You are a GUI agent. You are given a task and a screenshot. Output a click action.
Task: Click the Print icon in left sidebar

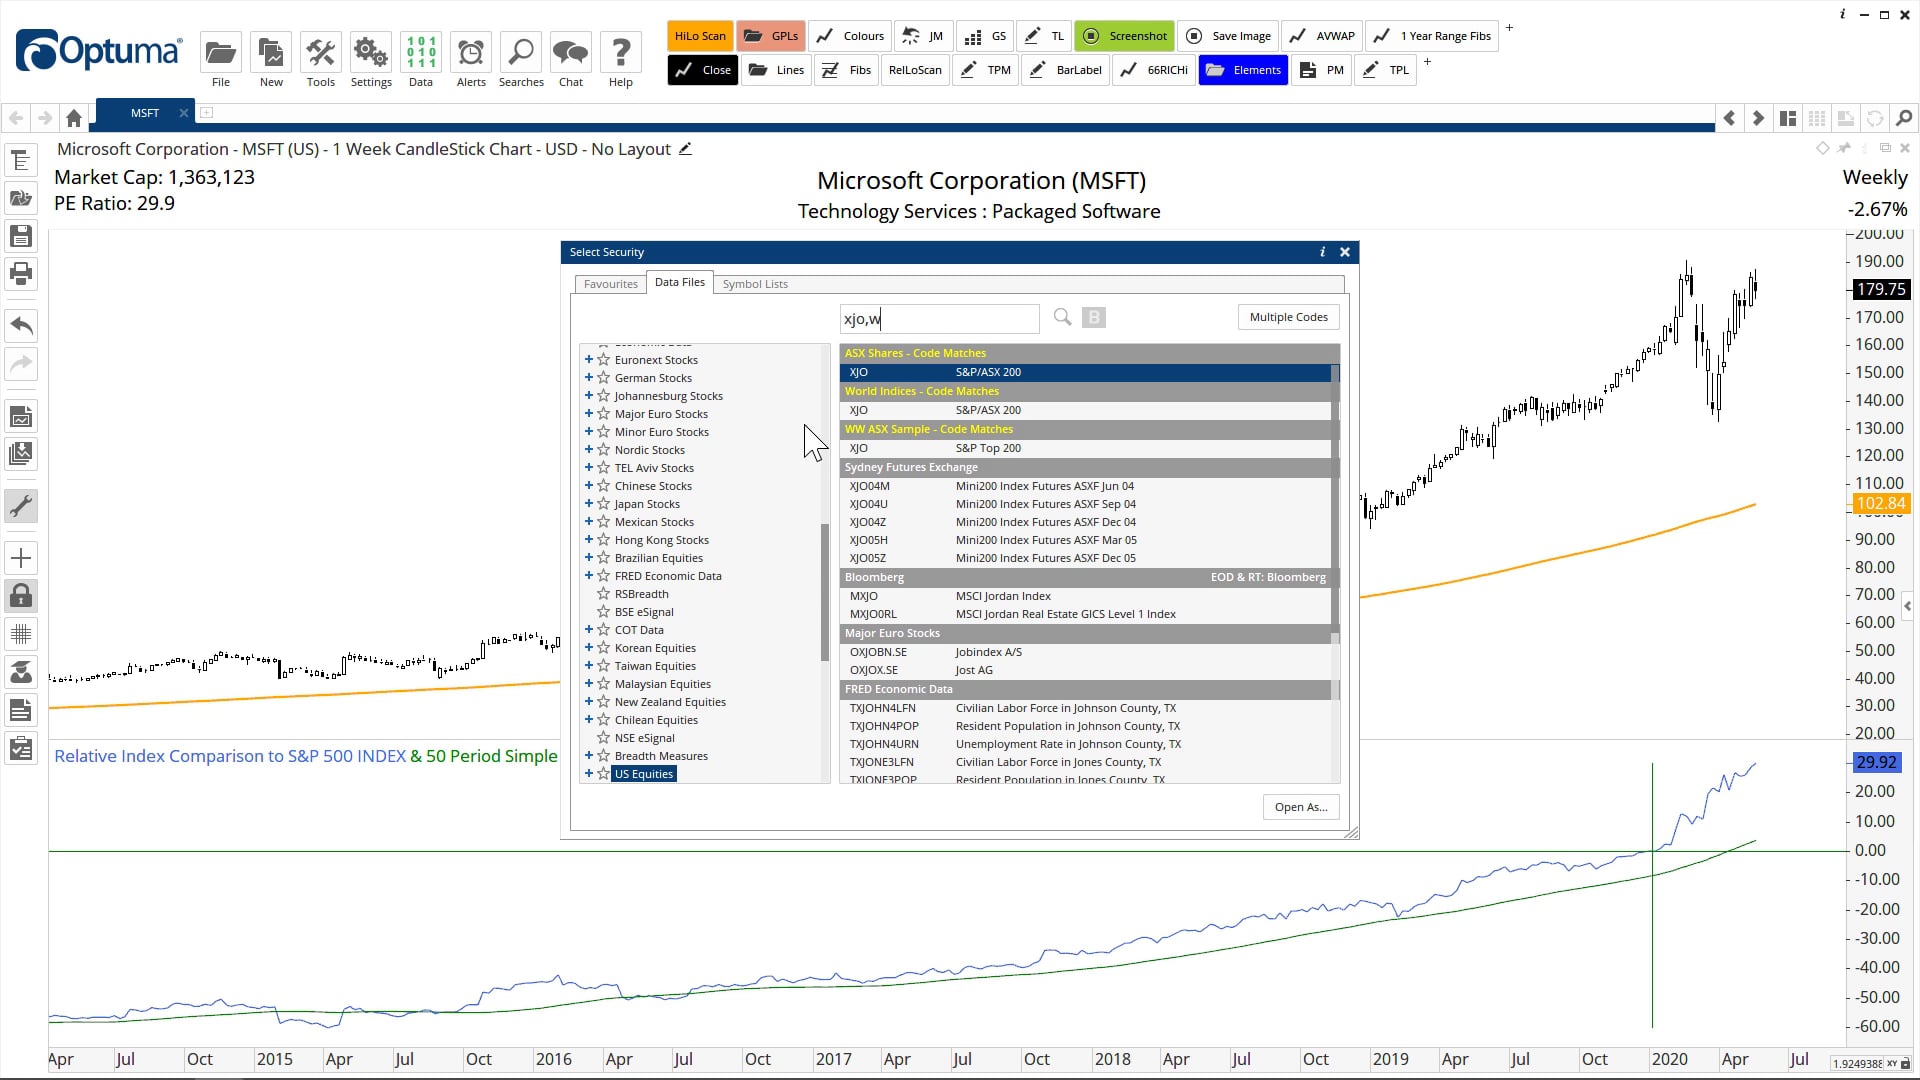coord(21,273)
